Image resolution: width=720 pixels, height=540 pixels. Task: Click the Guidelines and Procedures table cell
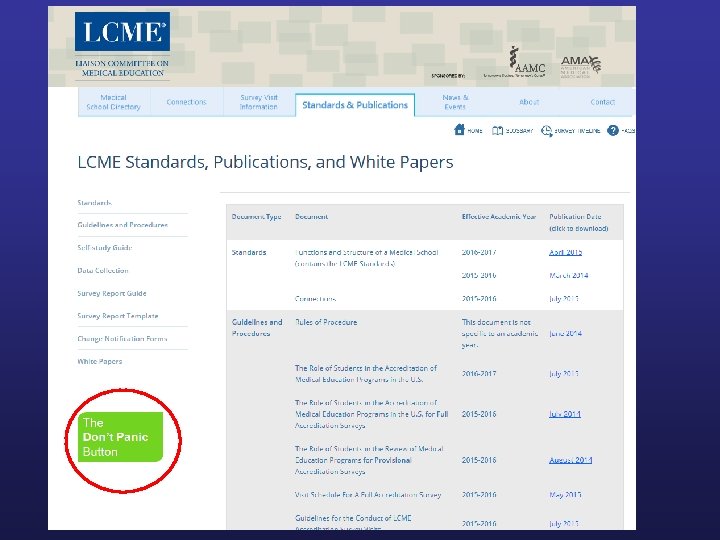(x=257, y=328)
